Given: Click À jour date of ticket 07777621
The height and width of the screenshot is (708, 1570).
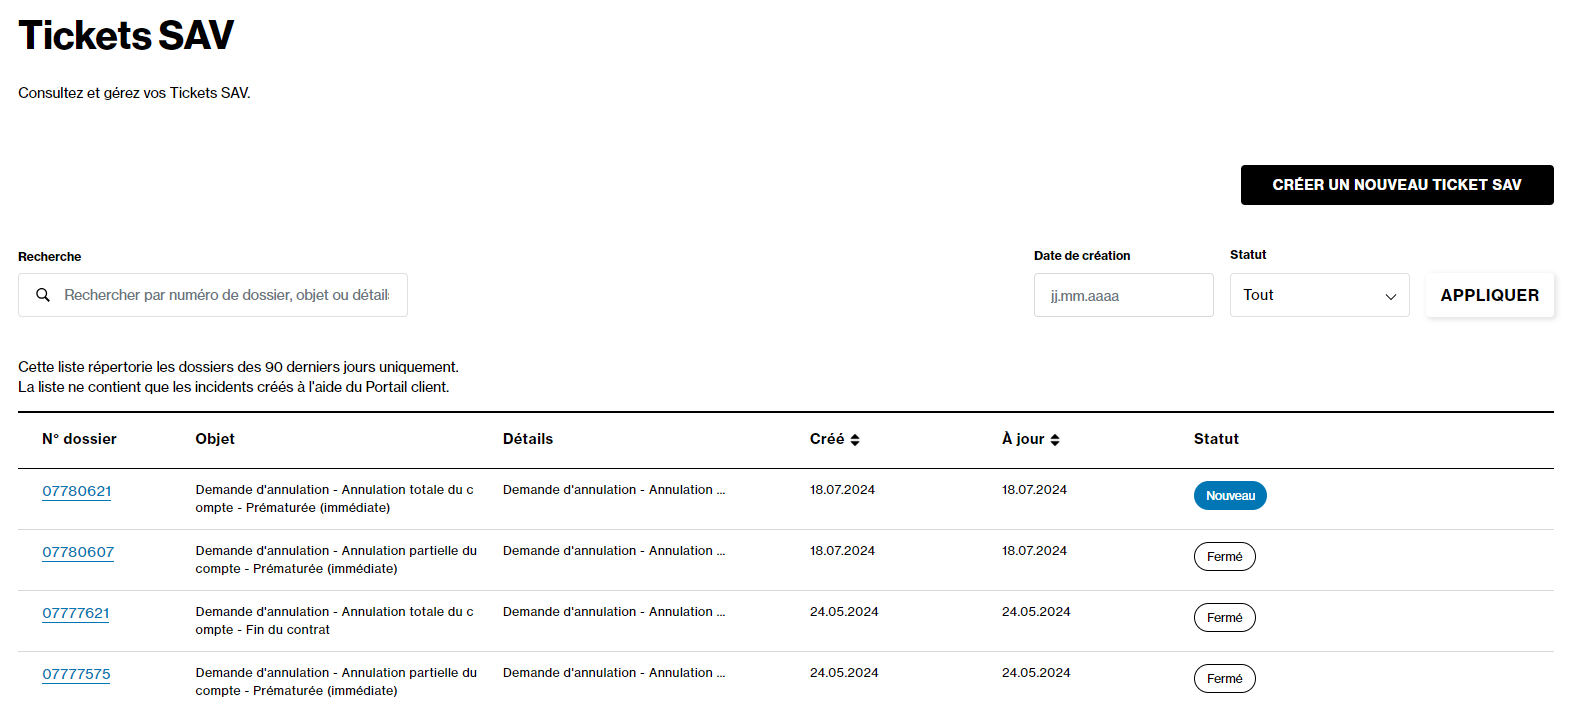Looking at the screenshot, I should point(1036,612).
